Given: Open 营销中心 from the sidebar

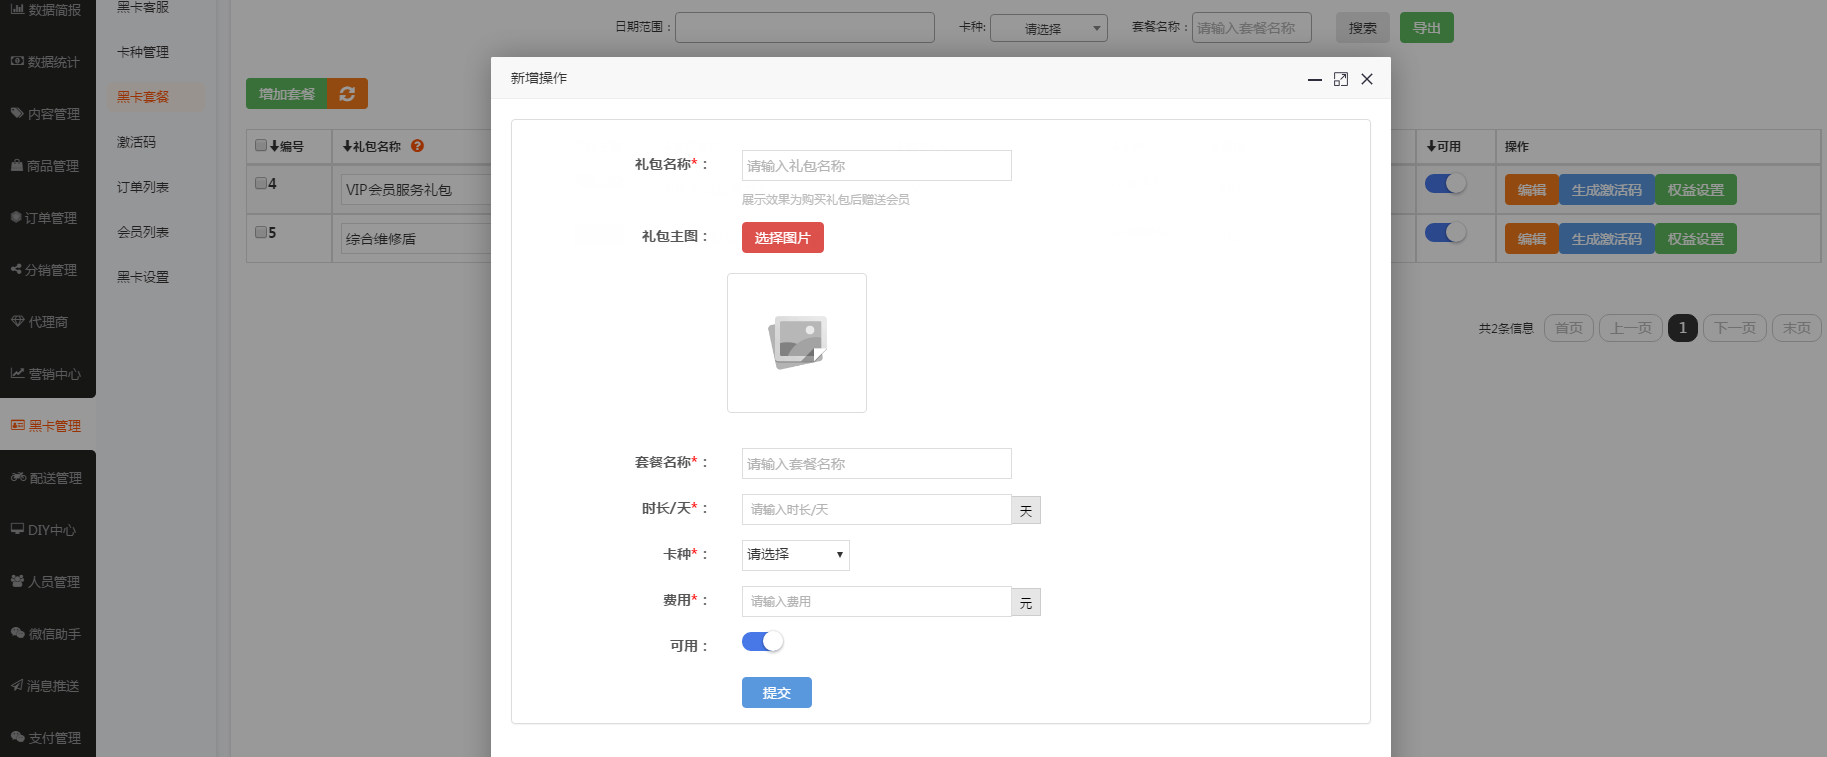Looking at the screenshot, I should point(47,374).
